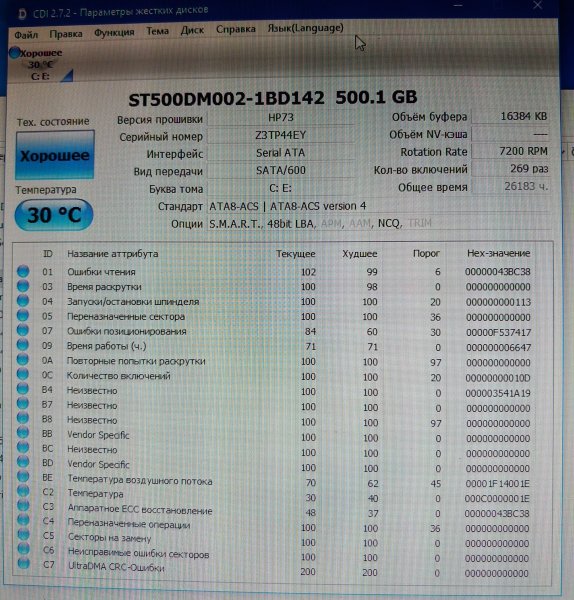This screenshot has width=574, height=600.
Task: Click the CDI app icon in title bar
Action: [23, 14]
